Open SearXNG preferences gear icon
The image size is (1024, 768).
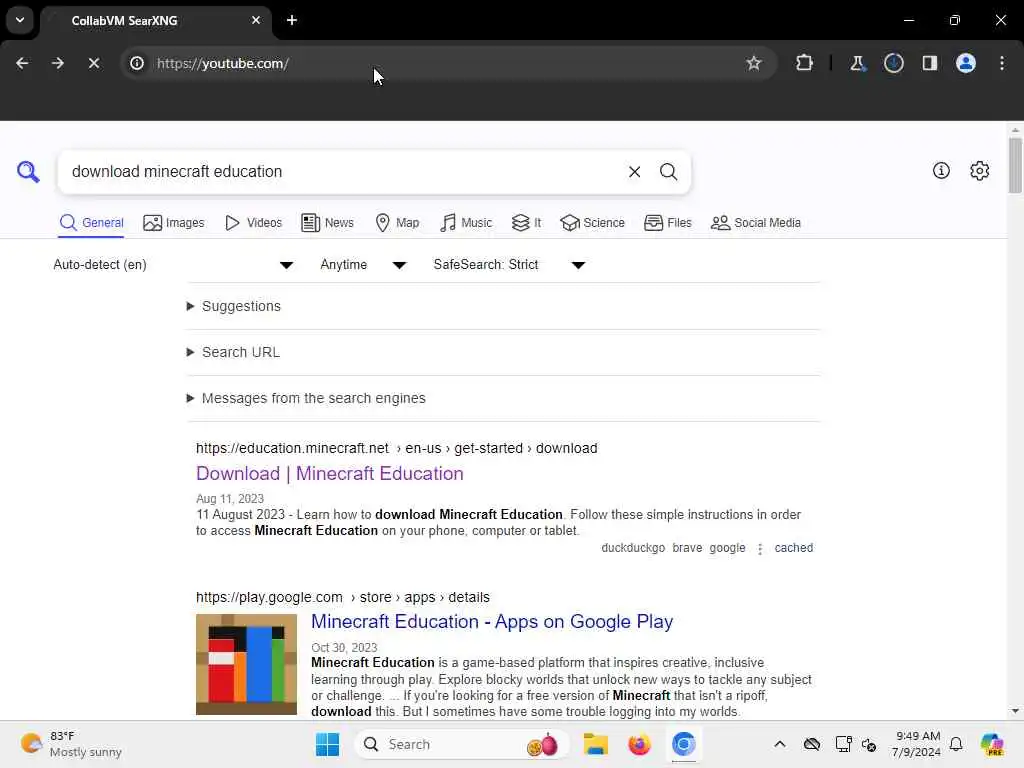(x=979, y=170)
